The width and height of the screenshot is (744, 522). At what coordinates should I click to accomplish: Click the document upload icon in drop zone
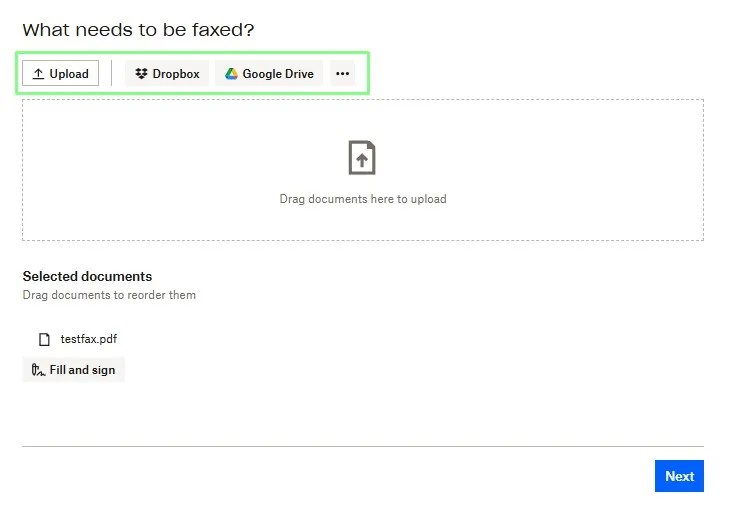point(362,158)
